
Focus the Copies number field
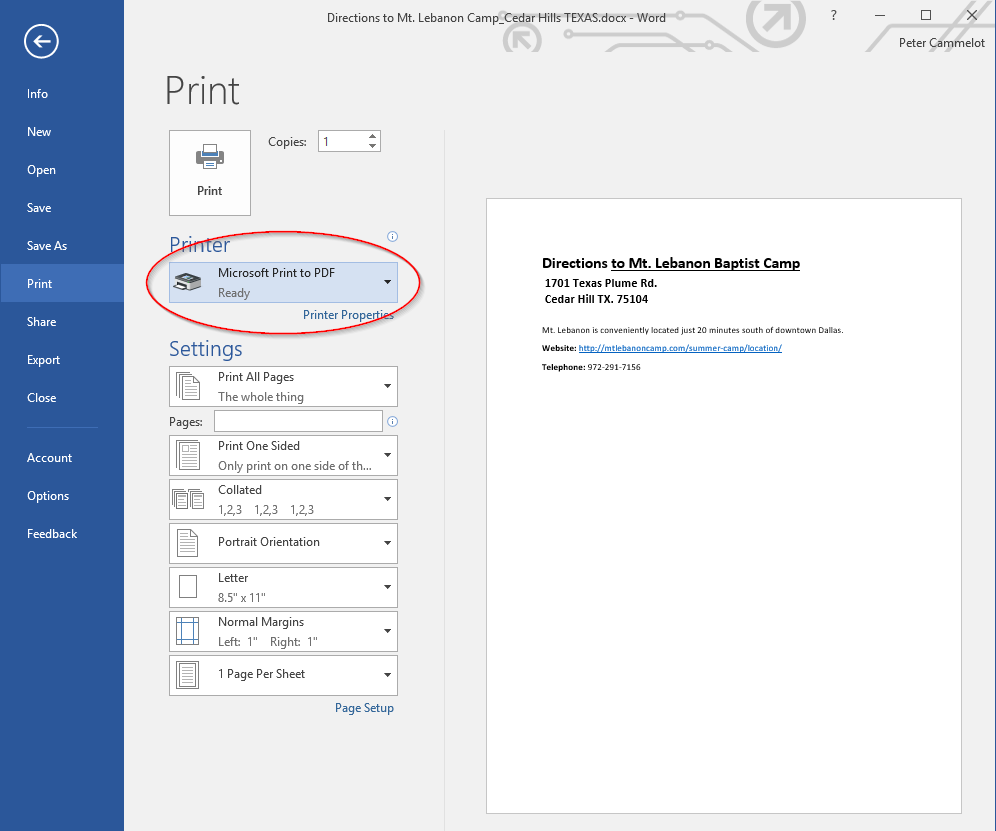pyautogui.click(x=342, y=142)
